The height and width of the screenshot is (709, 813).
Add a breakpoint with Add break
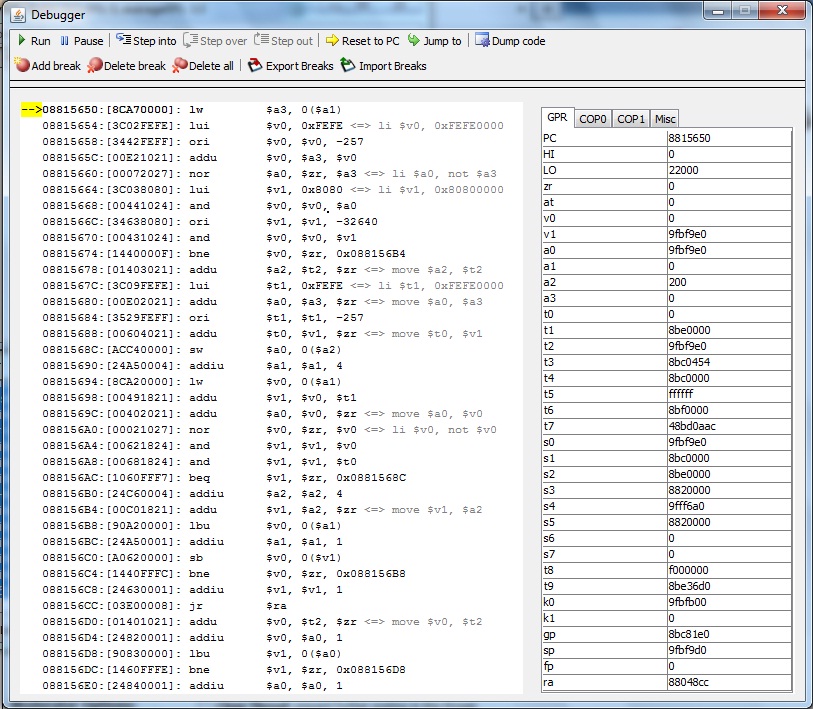tap(47, 66)
